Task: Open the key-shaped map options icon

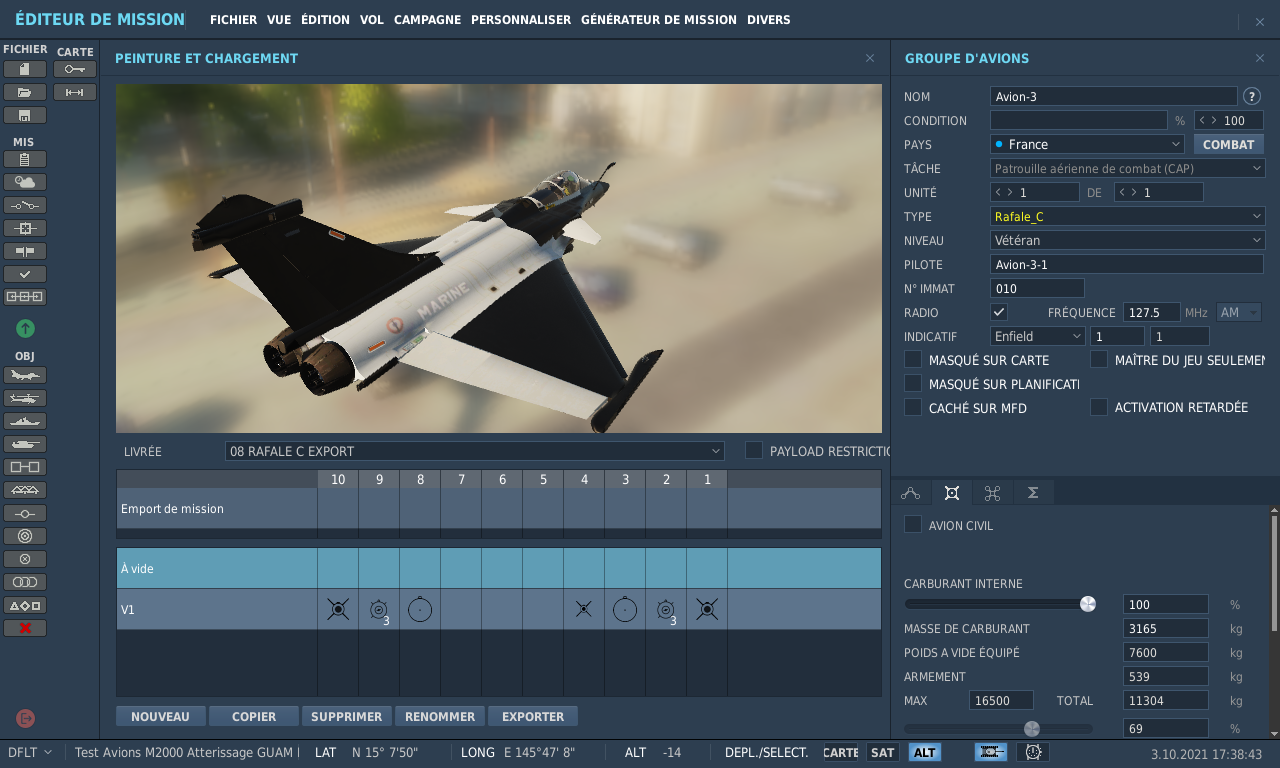Action: click(75, 69)
